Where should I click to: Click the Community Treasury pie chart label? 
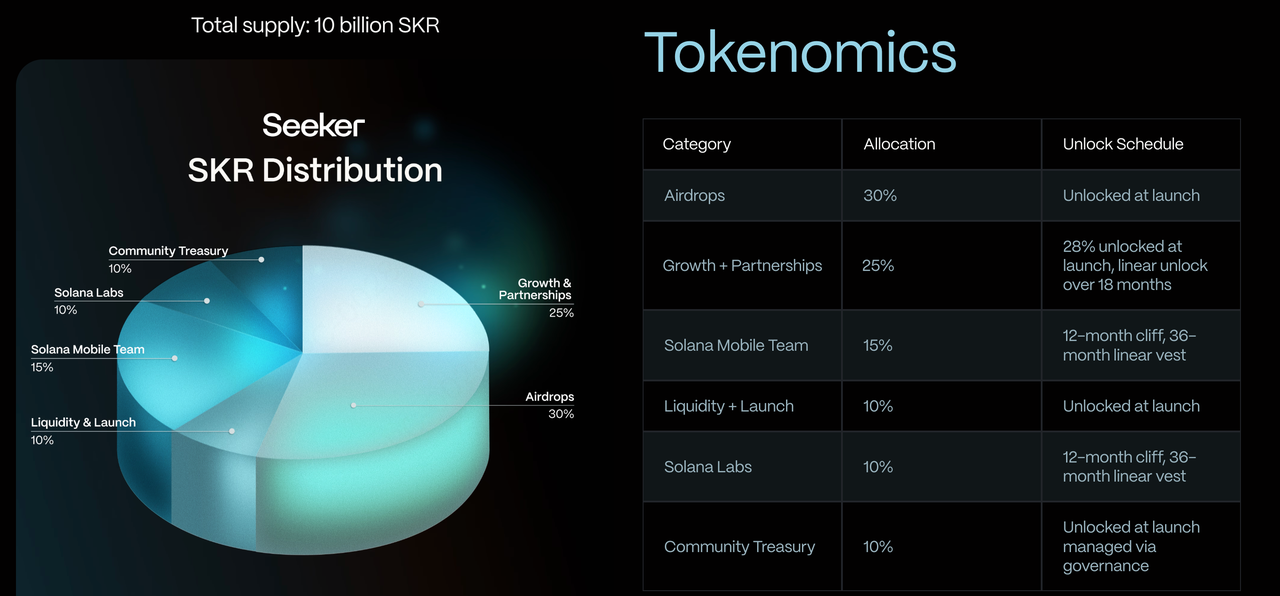(x=168, y=251)
